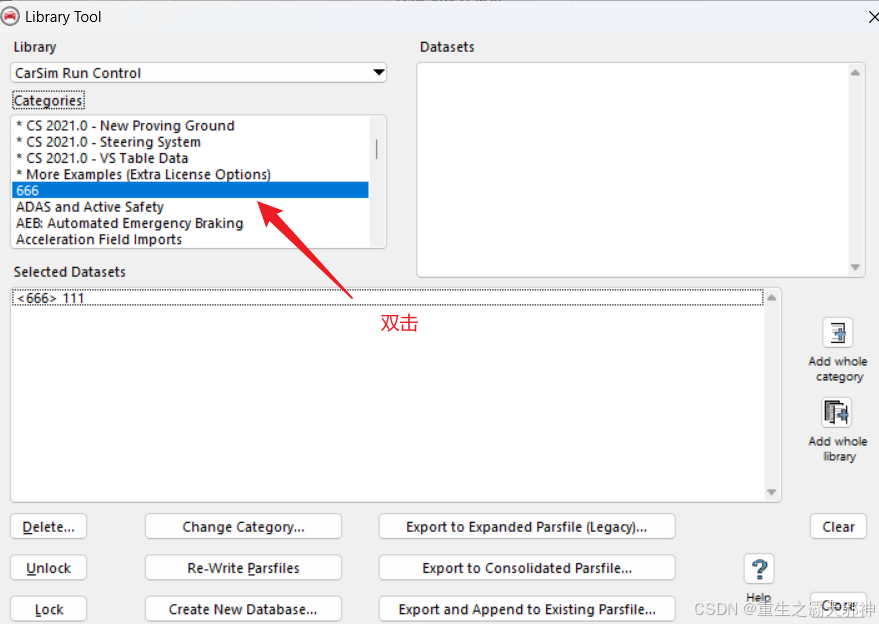Clear the selected datasets list
879x624 pixels.
pos(838,526)
